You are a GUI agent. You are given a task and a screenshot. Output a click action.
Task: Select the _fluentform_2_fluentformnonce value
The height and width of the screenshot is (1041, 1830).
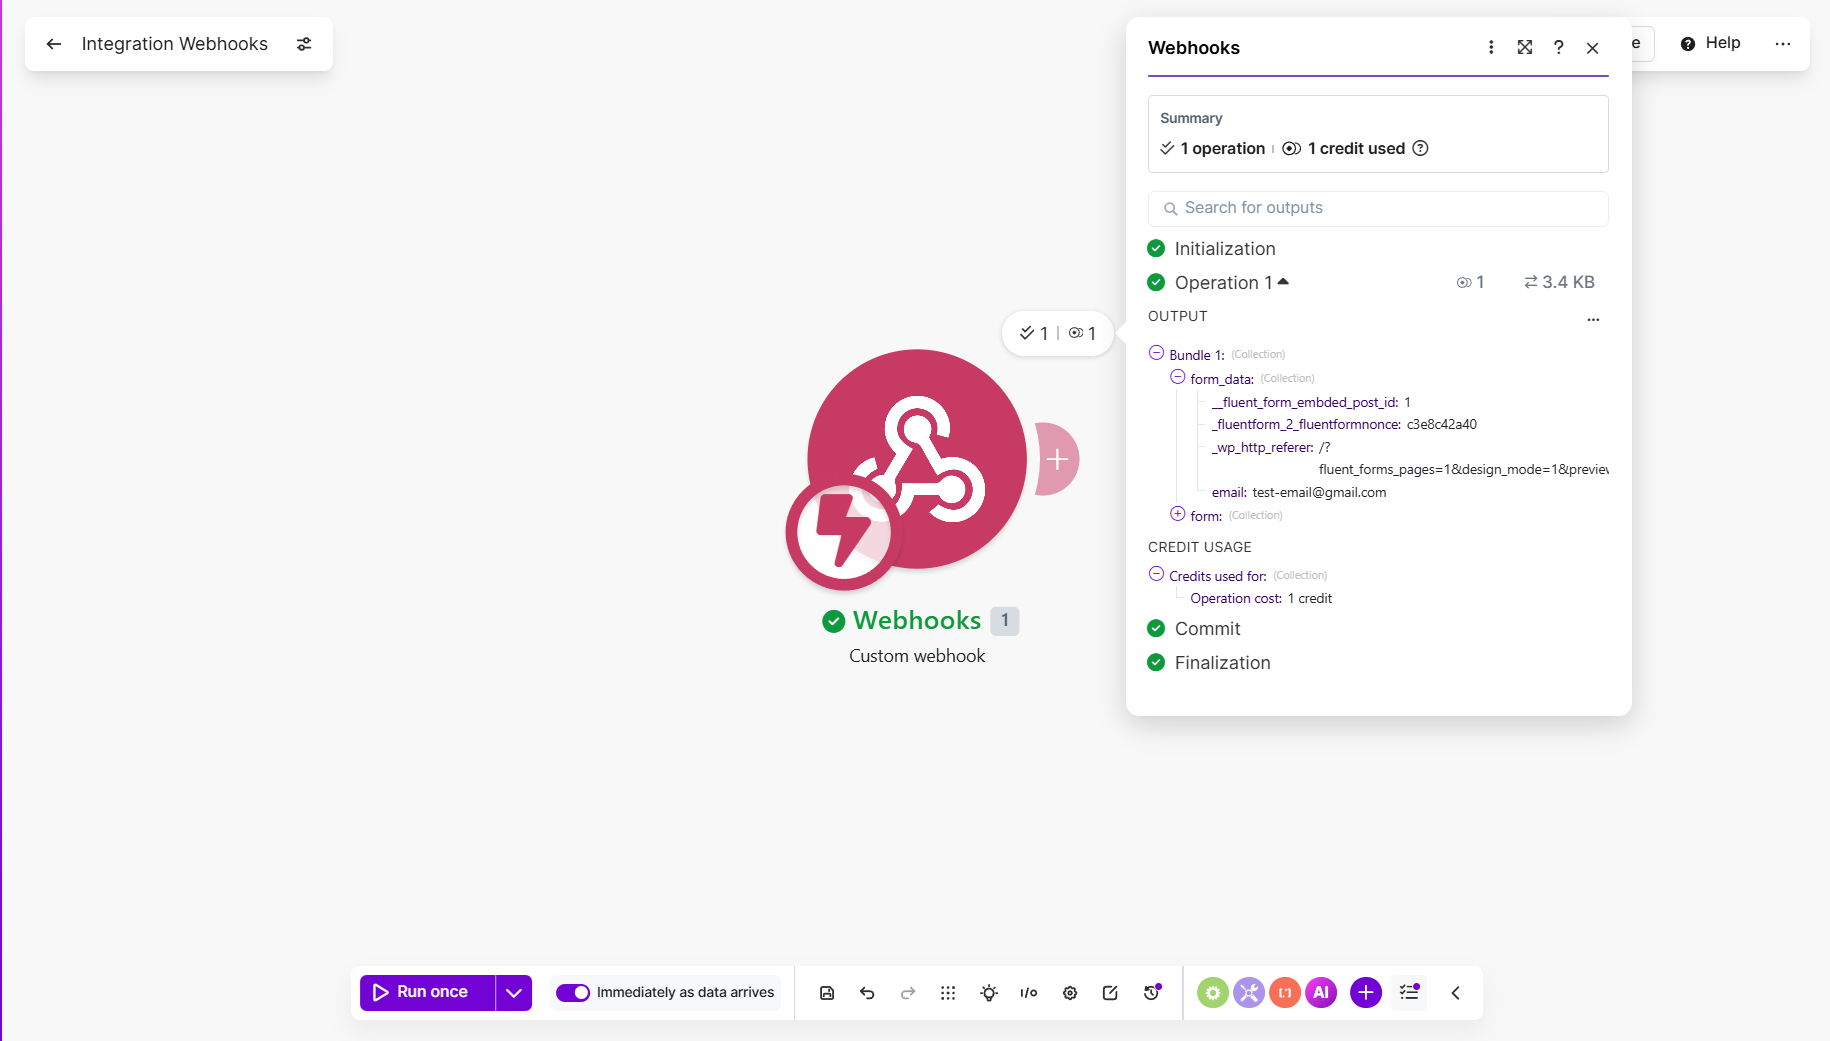pos(1441,424)
